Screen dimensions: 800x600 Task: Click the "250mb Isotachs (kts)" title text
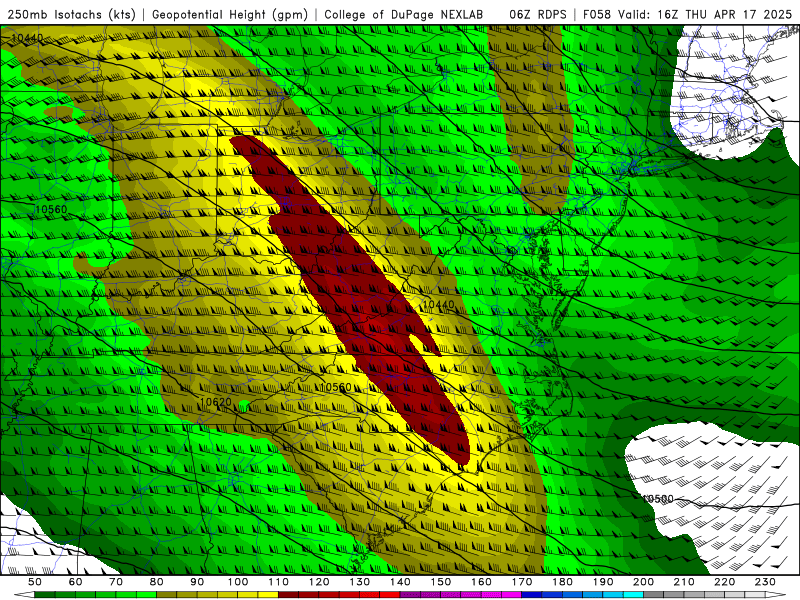pyautogui.click(x=71, y=14)
